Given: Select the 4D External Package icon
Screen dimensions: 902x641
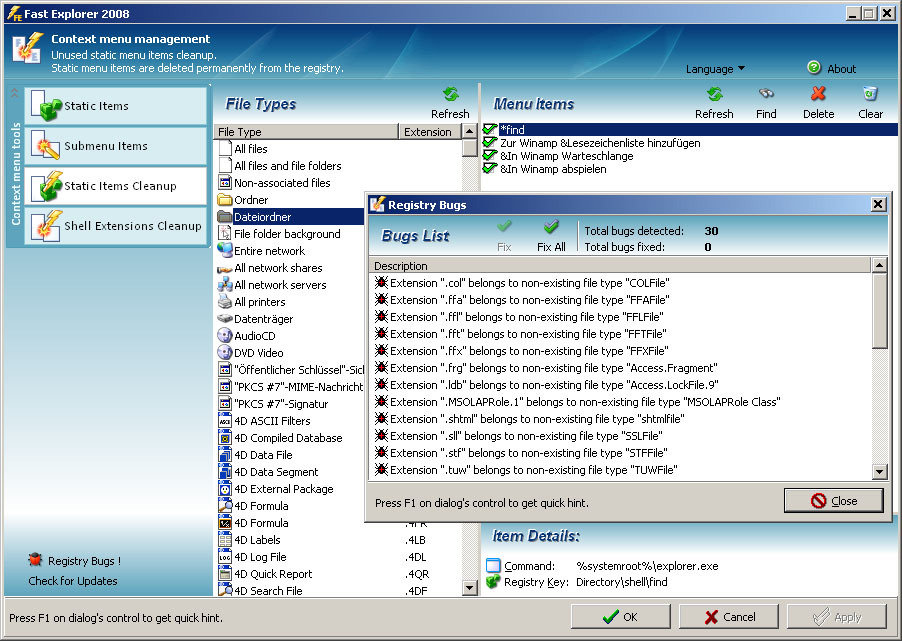Looking at the screenshot, I should [x=225, y=489].
